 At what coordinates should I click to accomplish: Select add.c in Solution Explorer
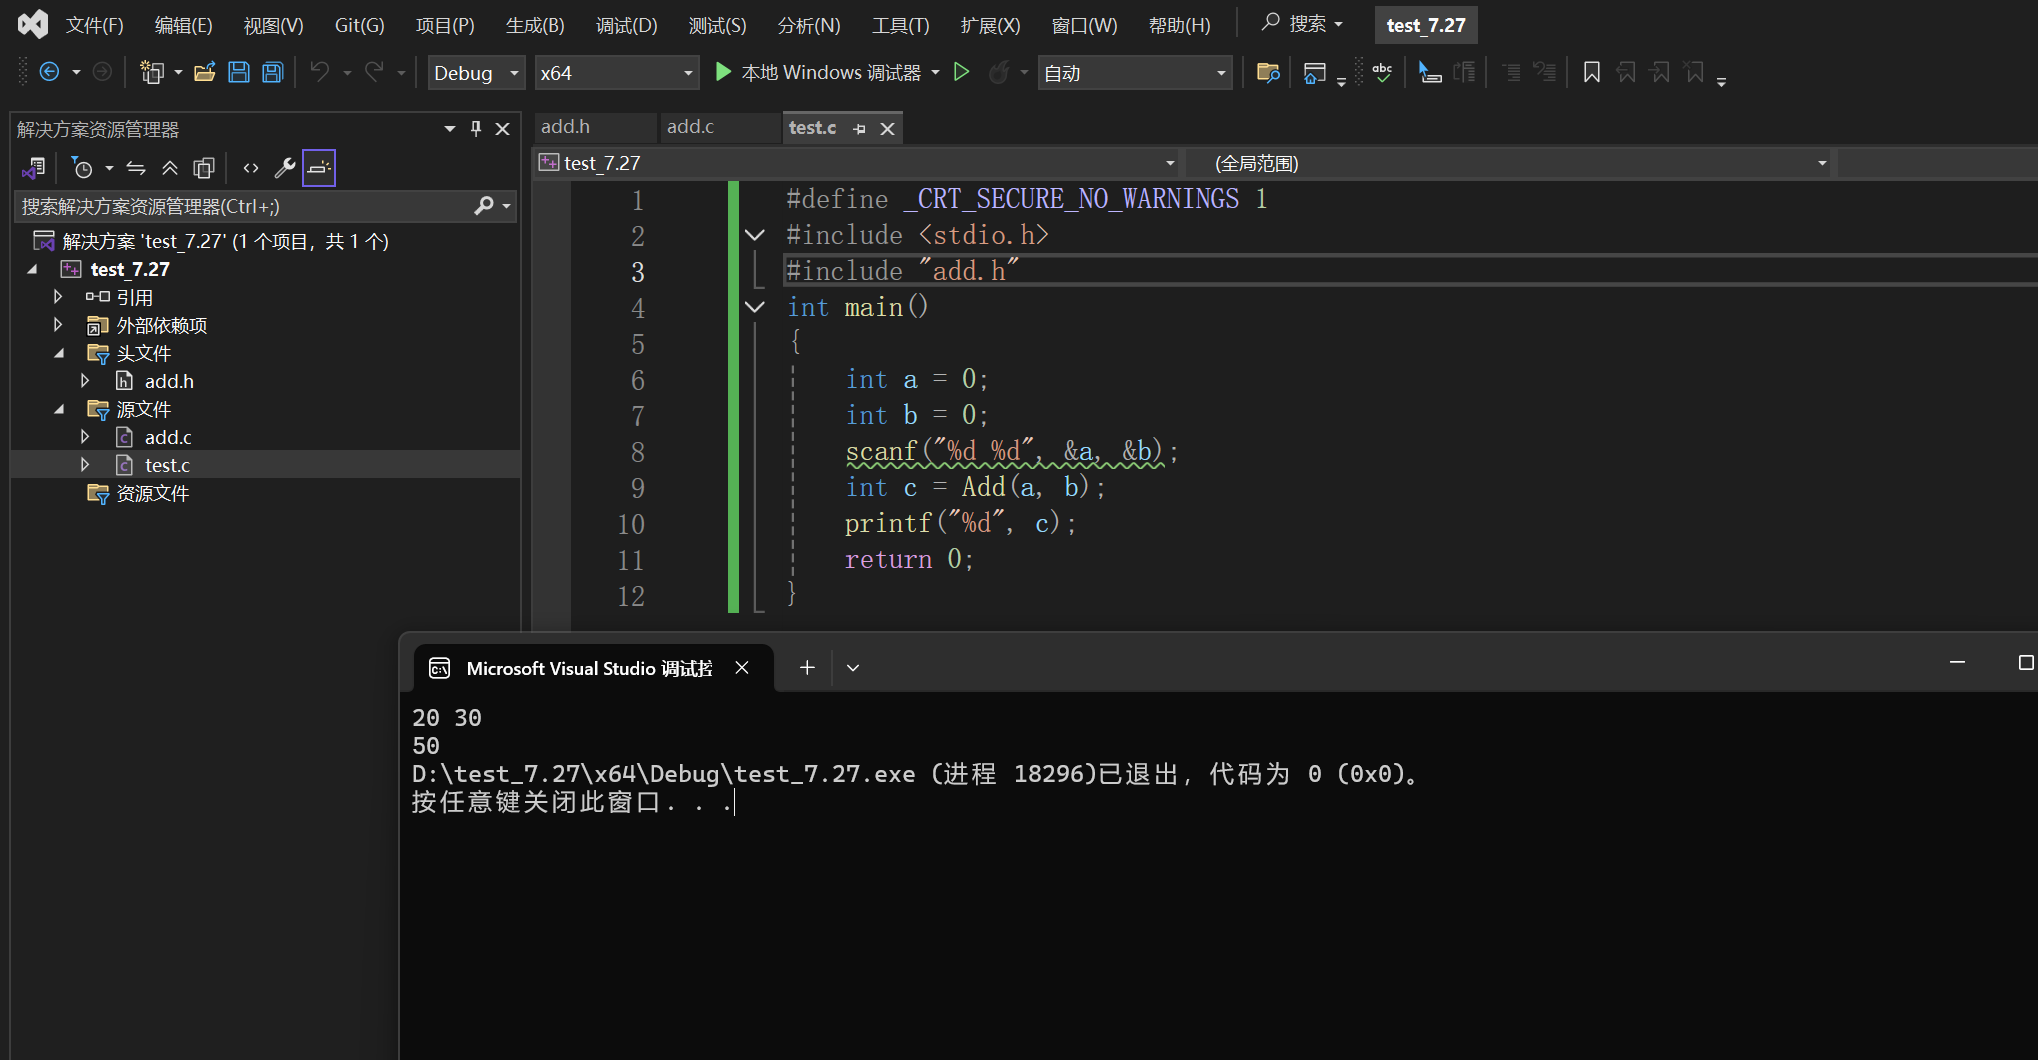167,437
